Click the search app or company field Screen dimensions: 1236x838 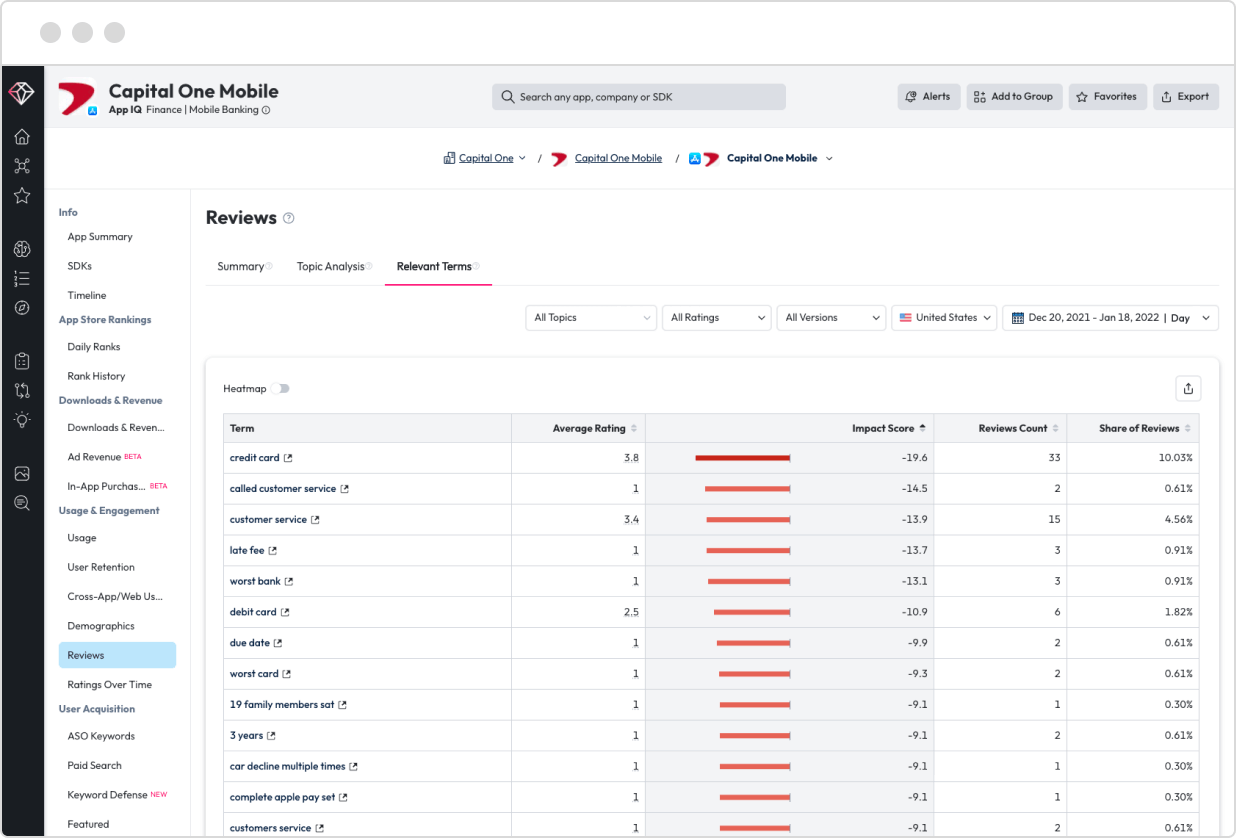point(639,97)
